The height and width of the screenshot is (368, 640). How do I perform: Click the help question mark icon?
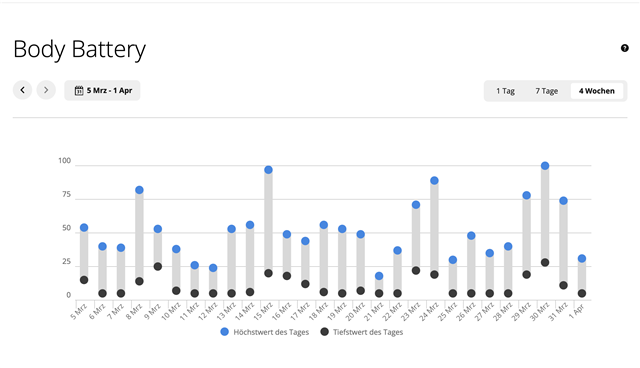624,48
